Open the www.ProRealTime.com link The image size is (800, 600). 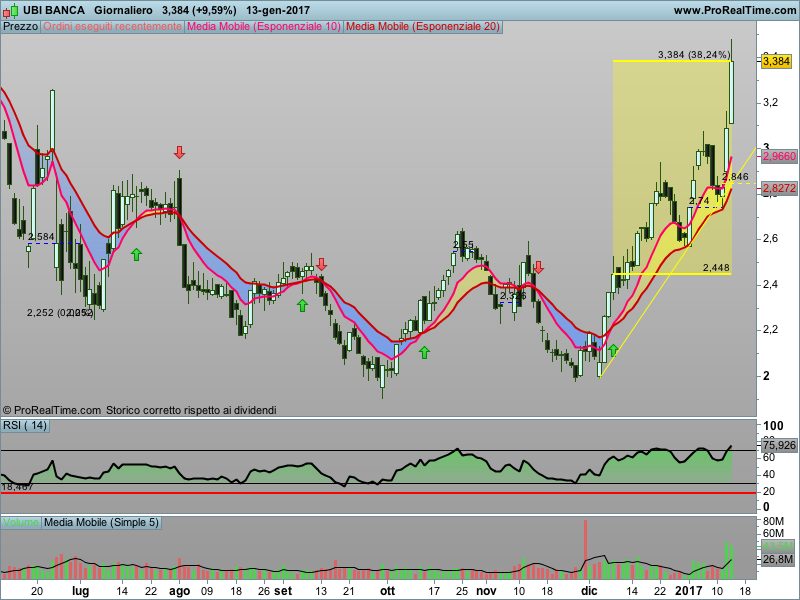(735, 10)
